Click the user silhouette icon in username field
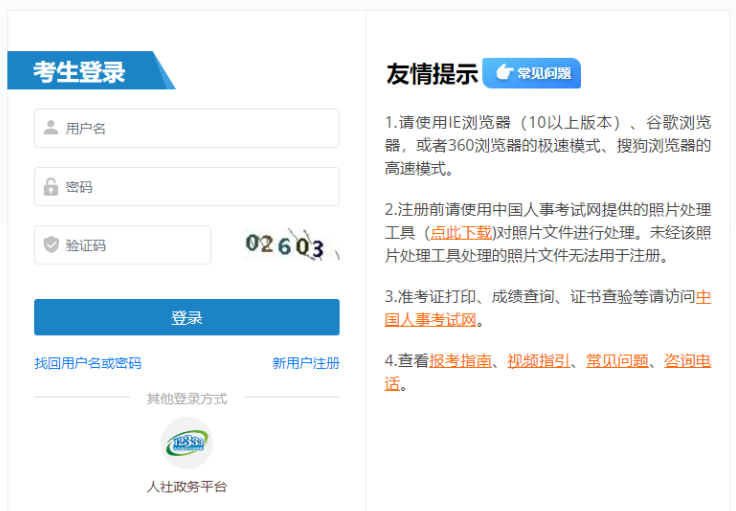The image size is (736, 511). click(51, 128)
